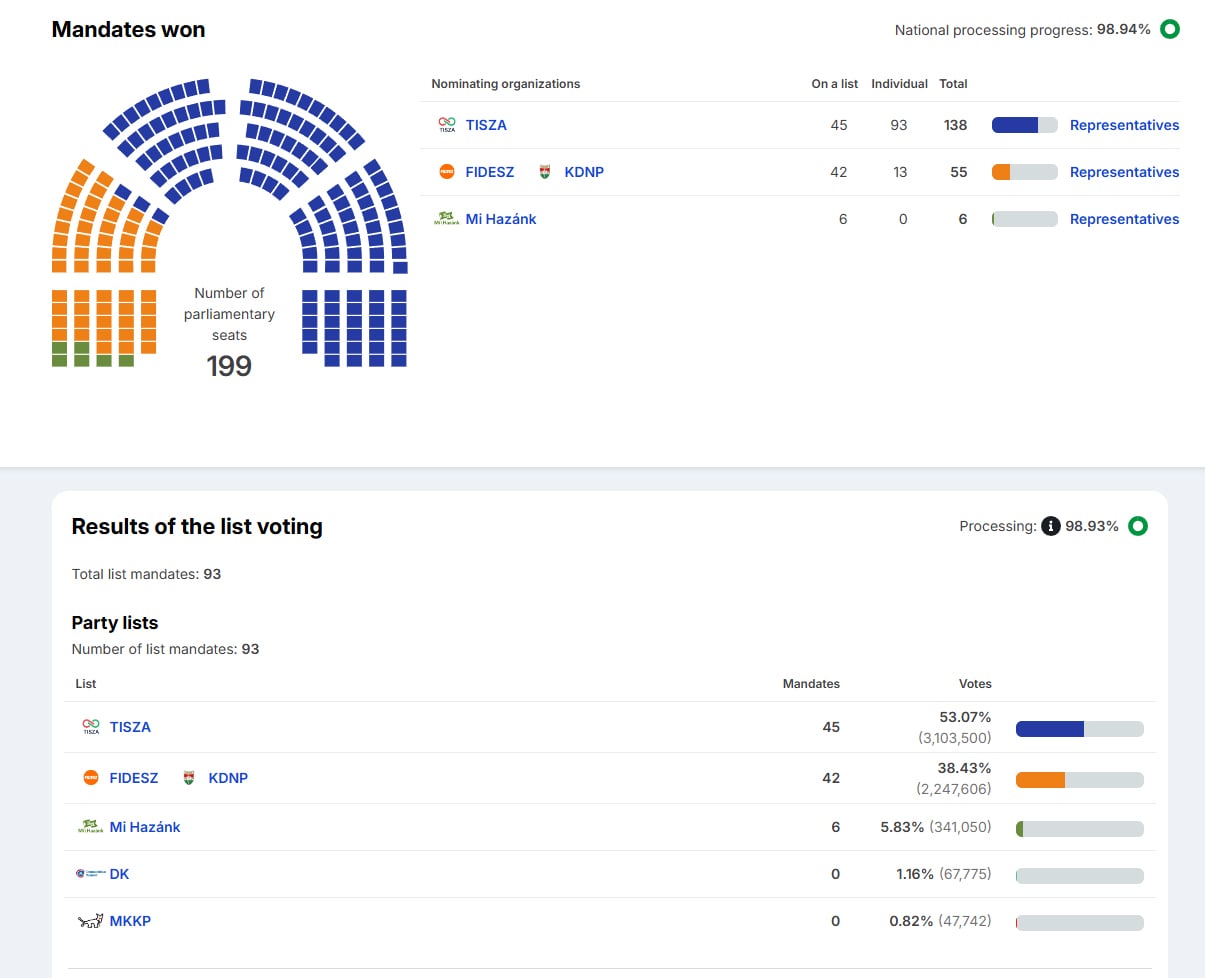Click the FIDESZ orange vote share bar

[1079, 780]
